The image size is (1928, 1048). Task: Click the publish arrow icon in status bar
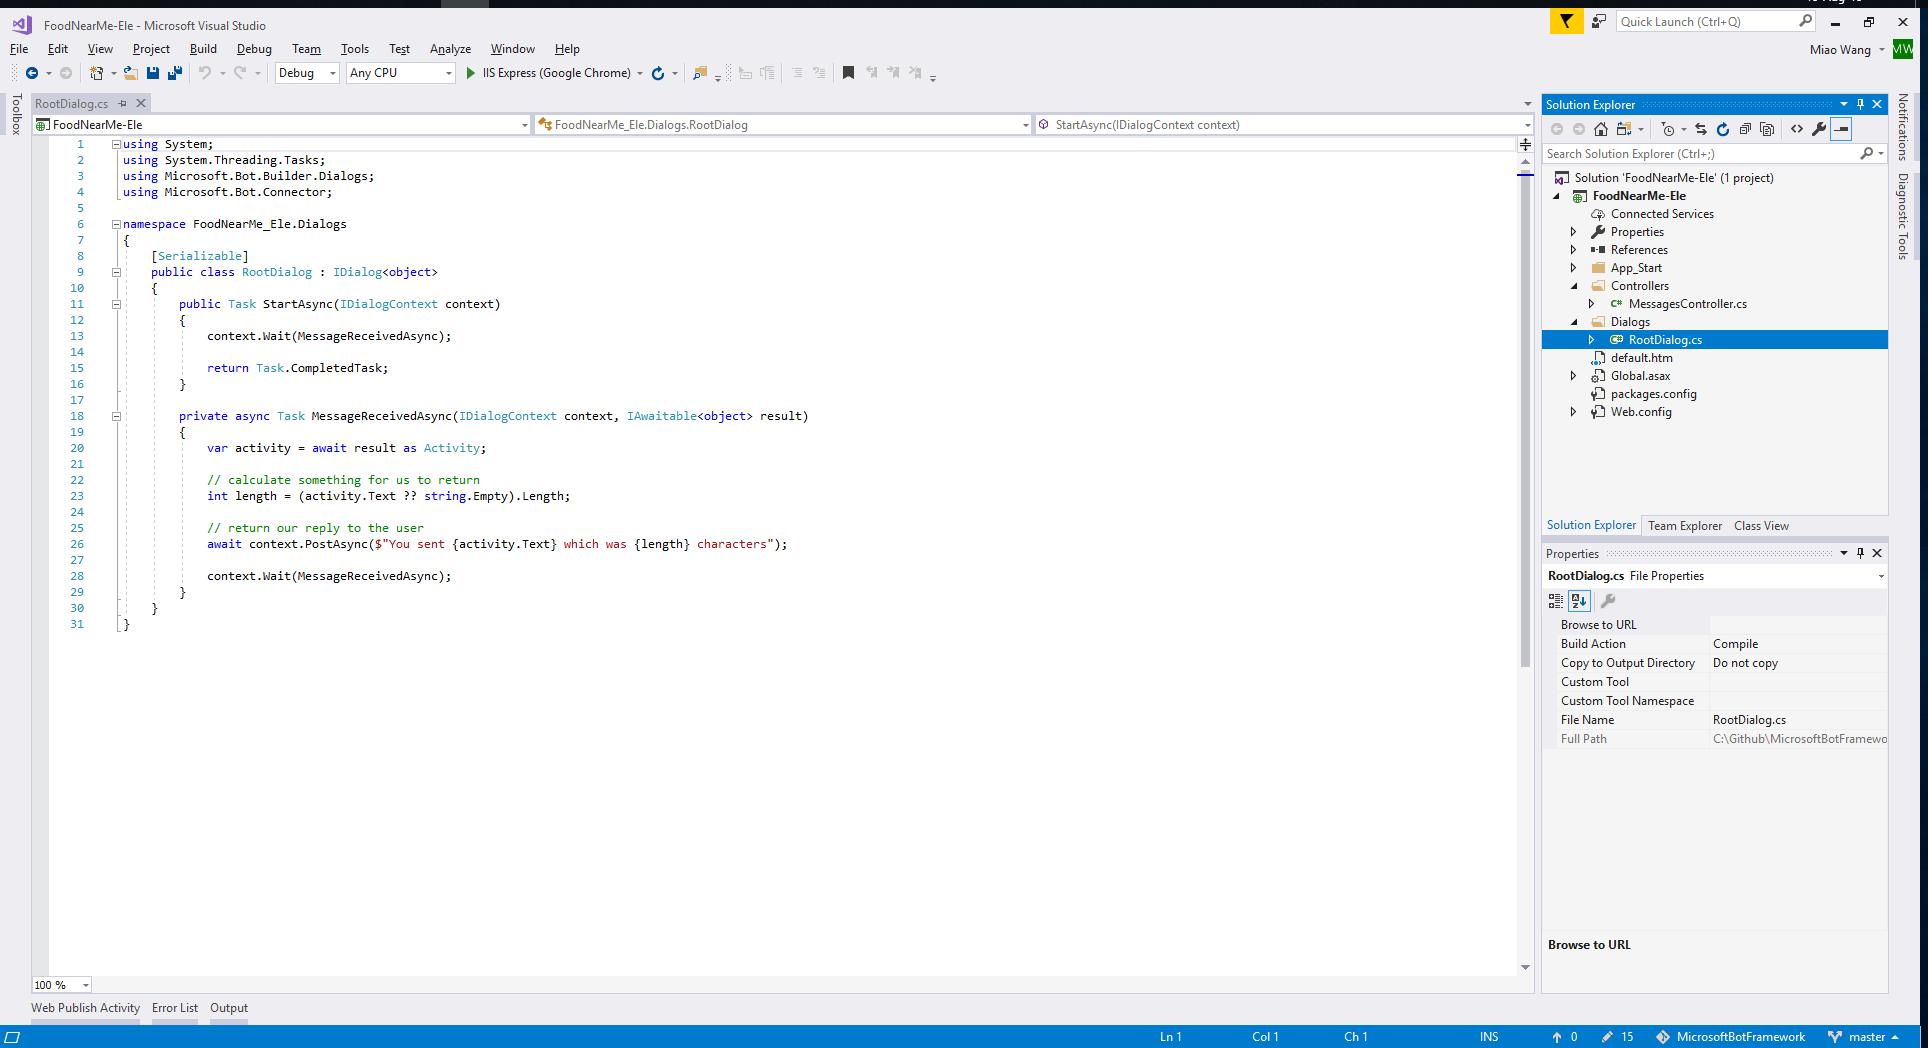1557,1037
